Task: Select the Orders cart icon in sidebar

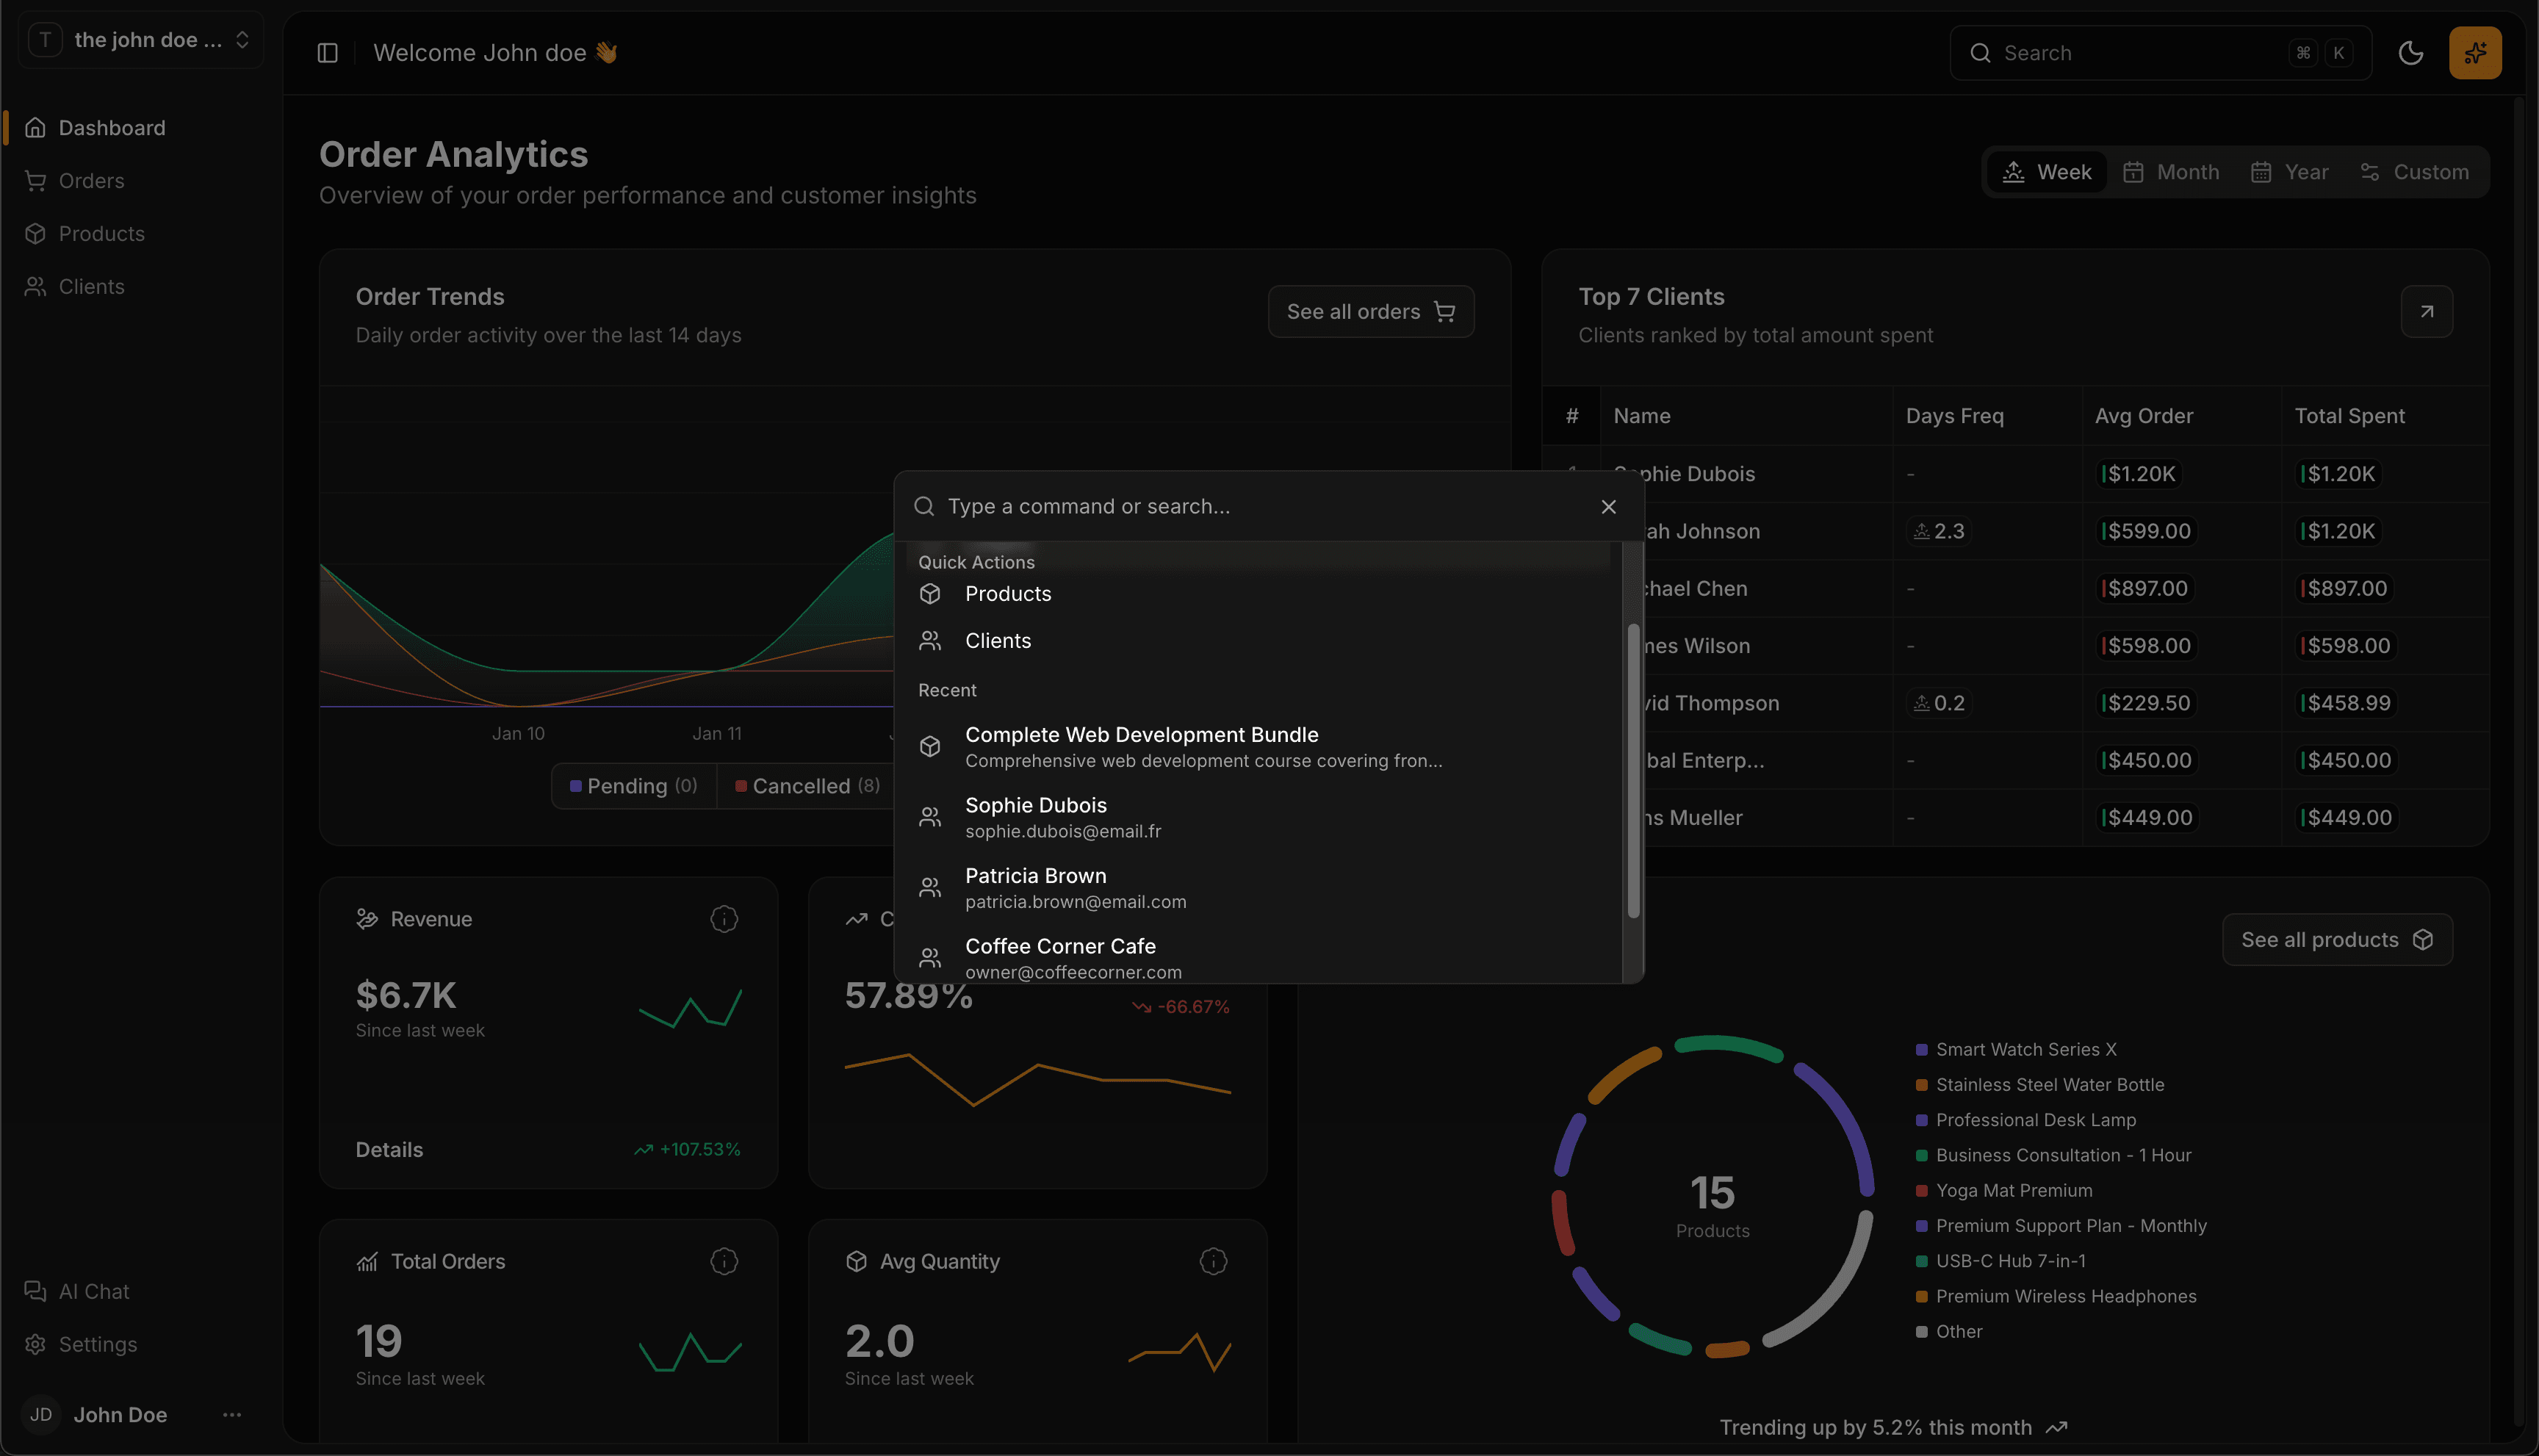Action: tap(36, 181)
